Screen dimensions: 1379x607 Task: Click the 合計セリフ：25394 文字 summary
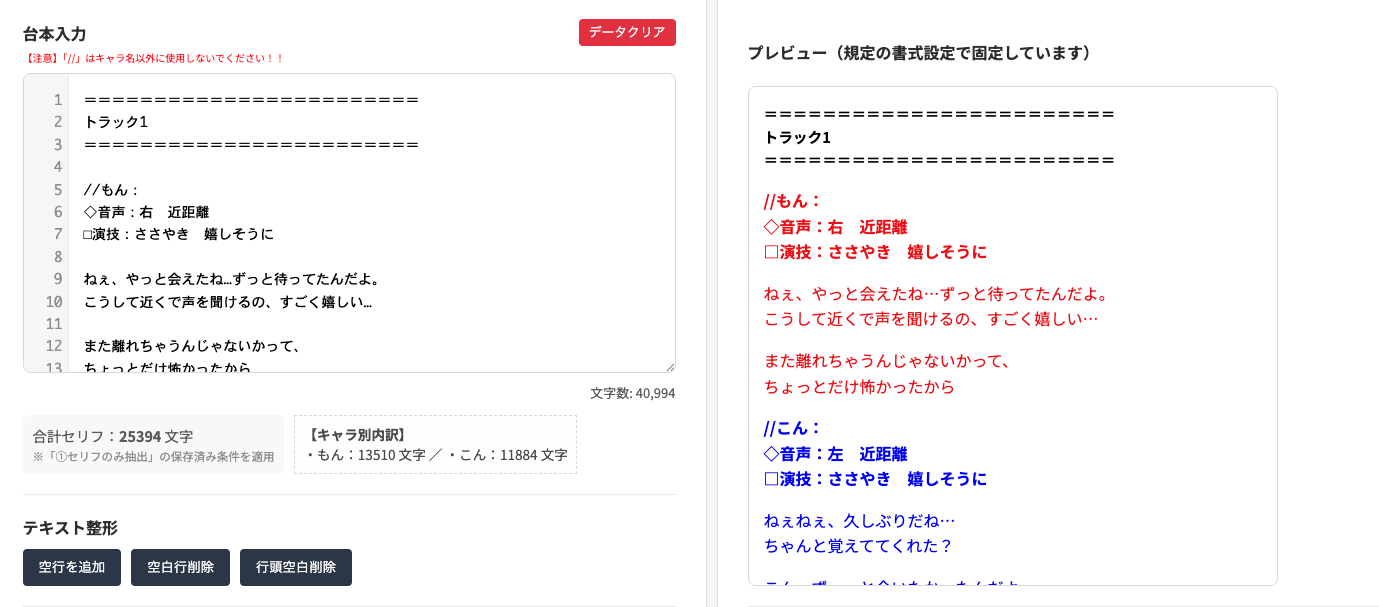[x=113, y=436]
